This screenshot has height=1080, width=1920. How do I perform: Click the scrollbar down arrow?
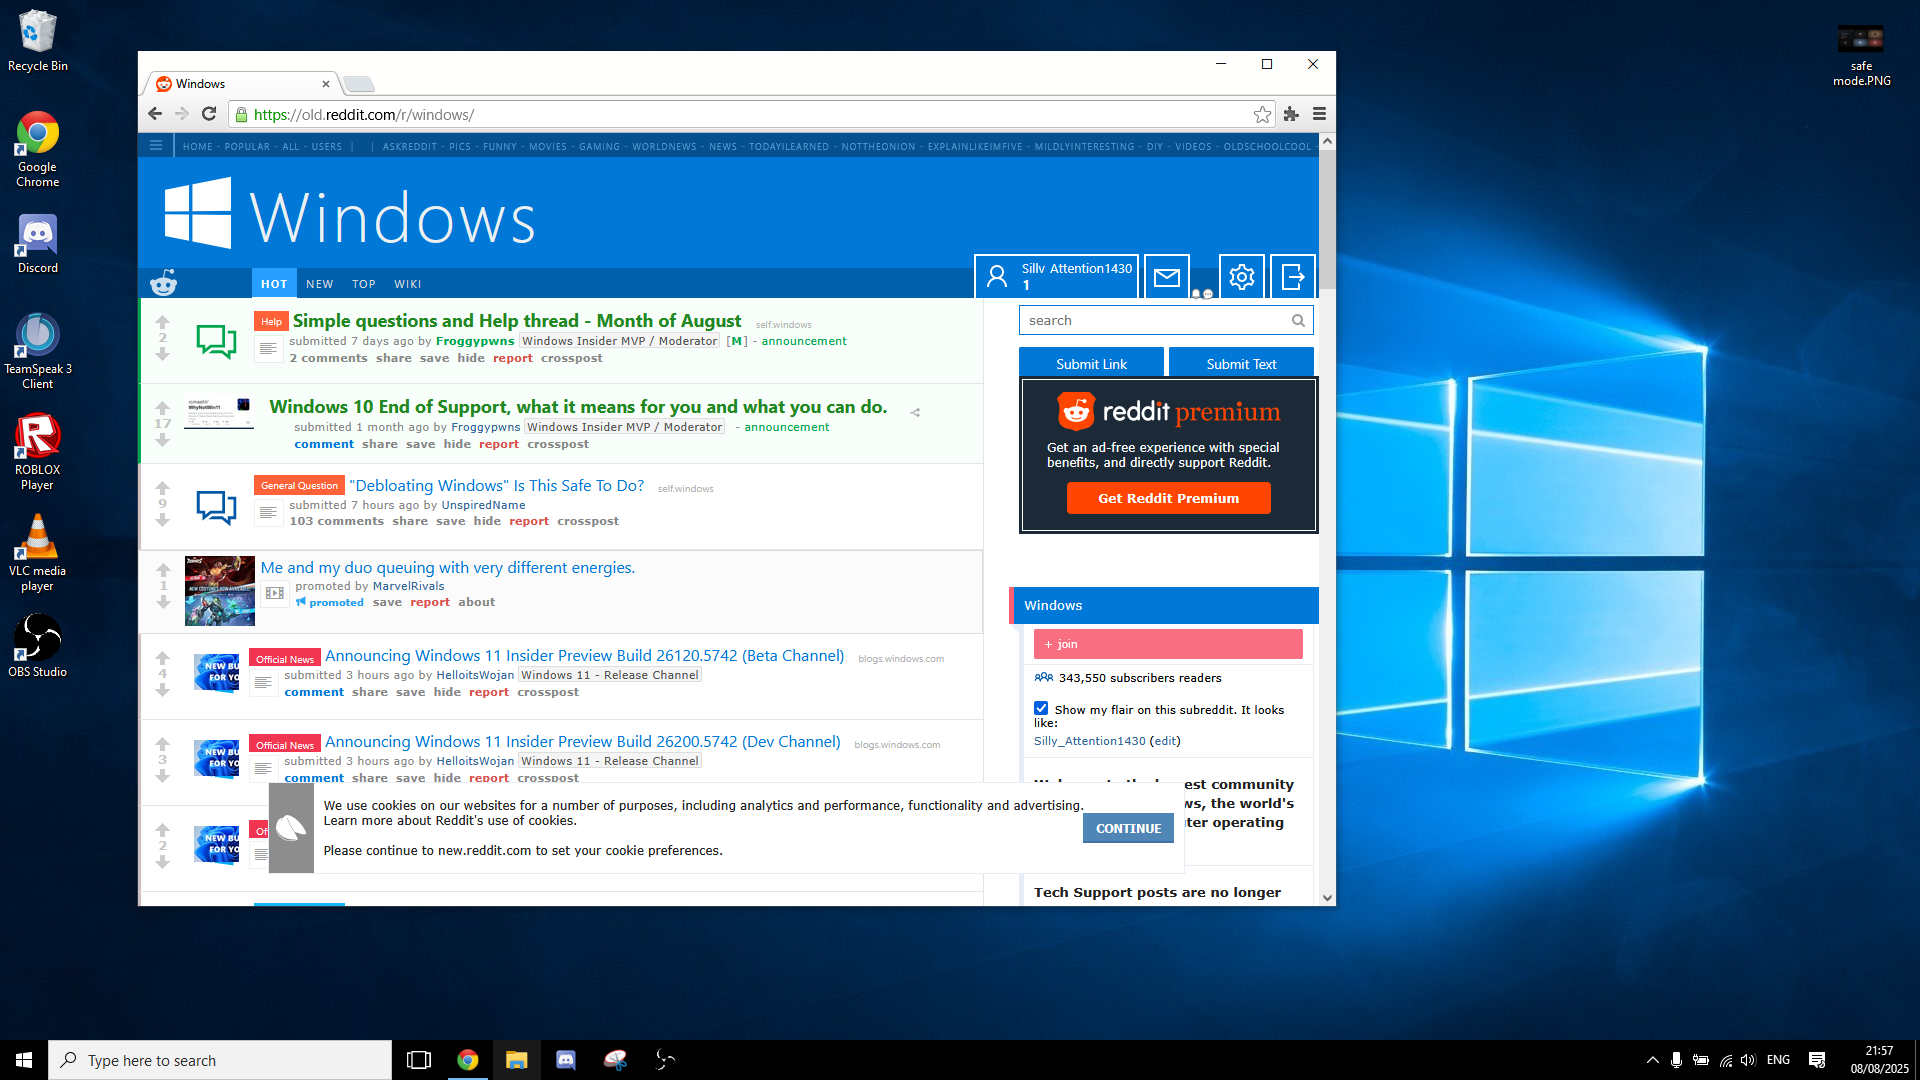click(x=1327, y=897)
